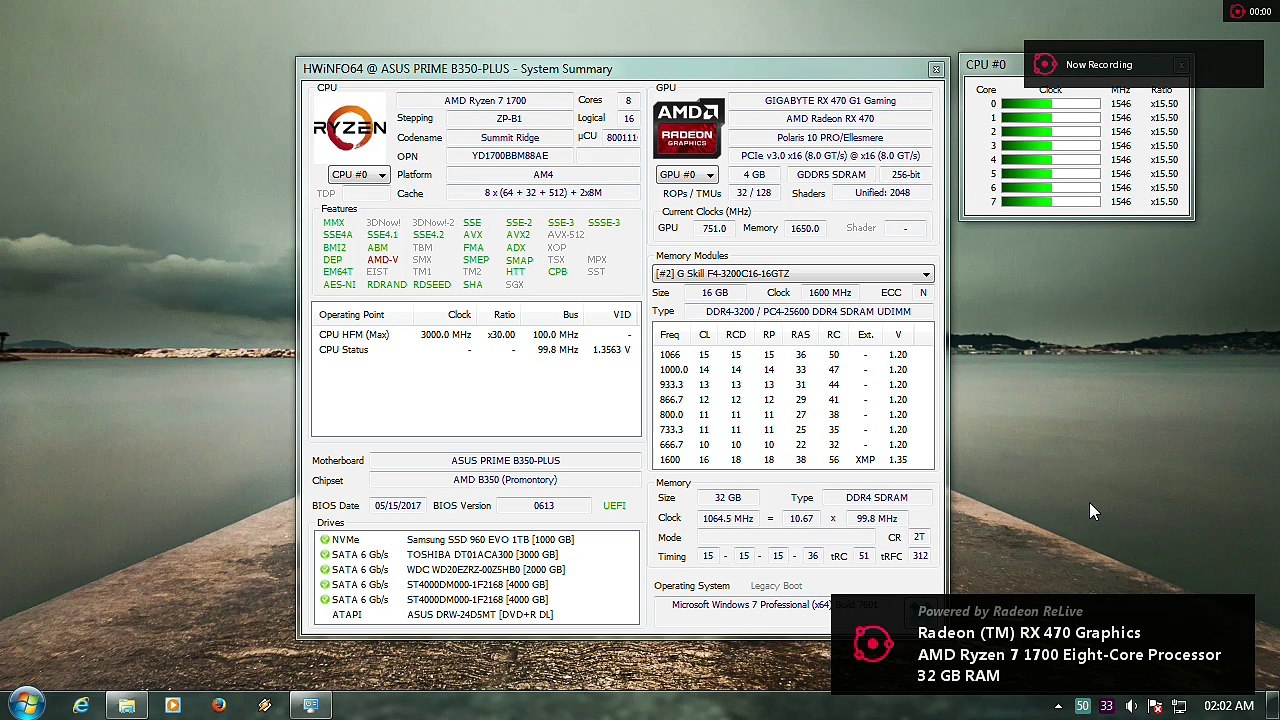Click the BIOS date 05/15/2017 field
1280x720 pixels.
coord(398,506)
